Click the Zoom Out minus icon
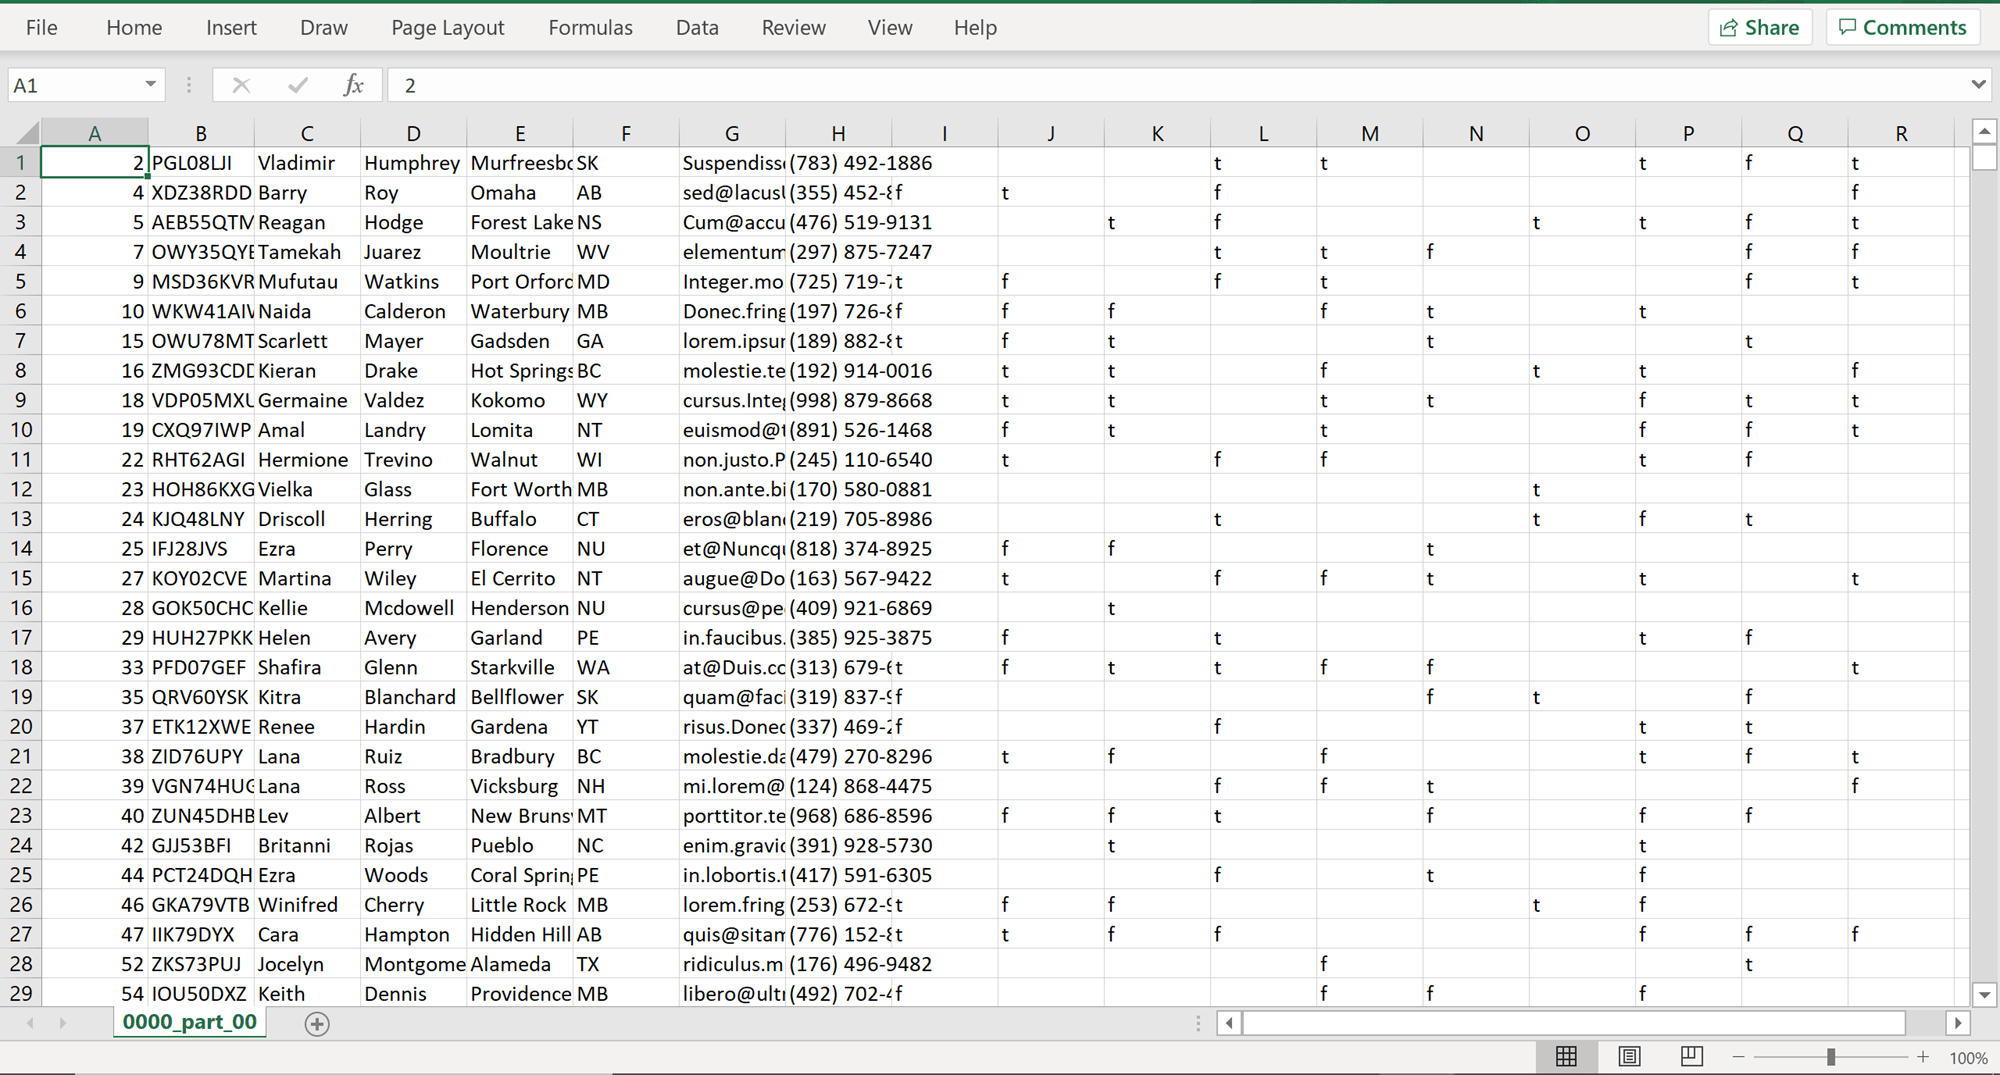 1738,1056
